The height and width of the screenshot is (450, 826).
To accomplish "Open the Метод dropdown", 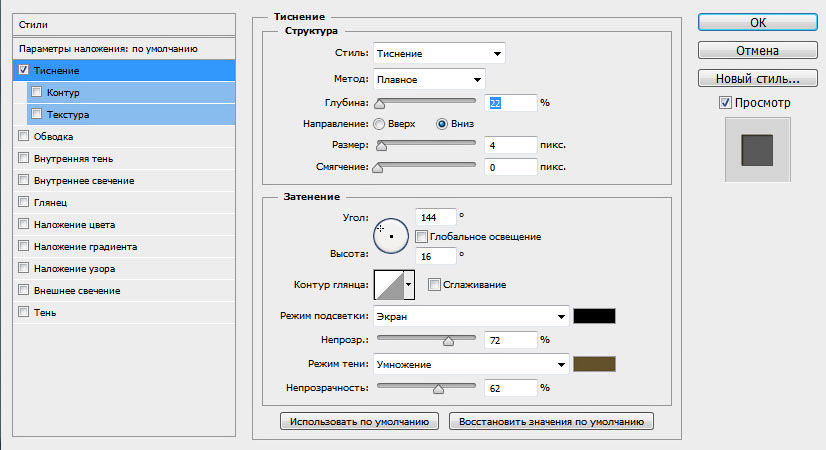I will click(429, 80).
